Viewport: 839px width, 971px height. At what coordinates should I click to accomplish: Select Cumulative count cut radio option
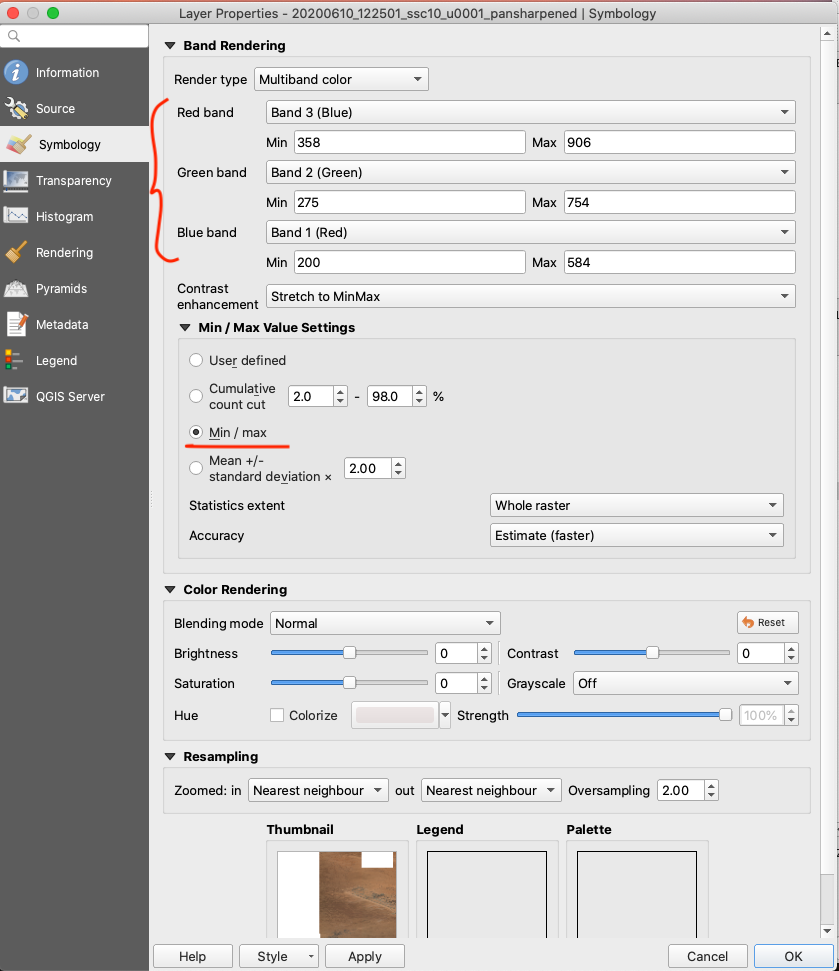pyautogui.click(x=196, y=396)
